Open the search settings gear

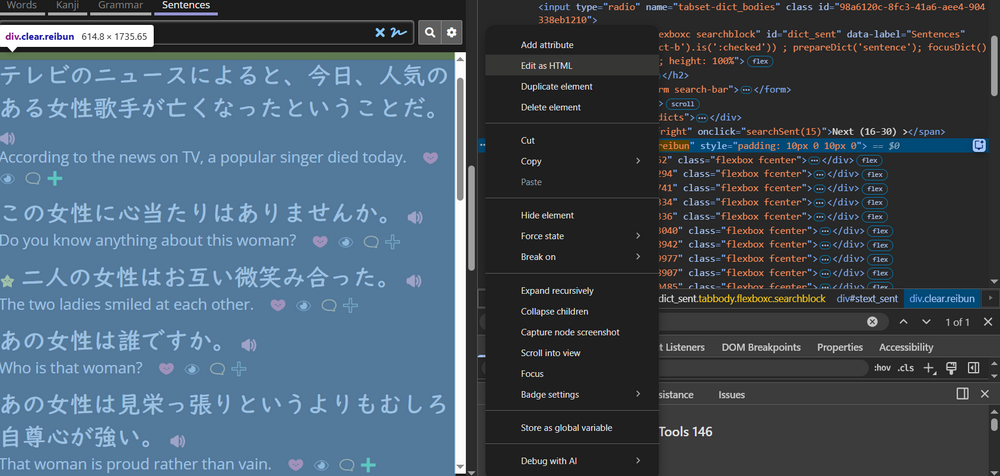[x=452, y=33]
